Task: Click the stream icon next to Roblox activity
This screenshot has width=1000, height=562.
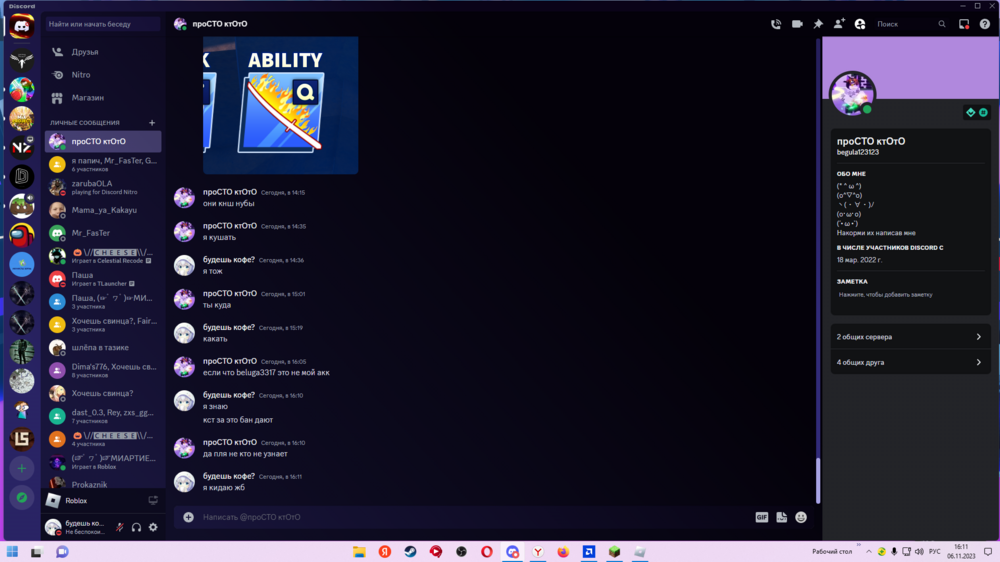Action: pyautogui.click(x=153, y=501)
